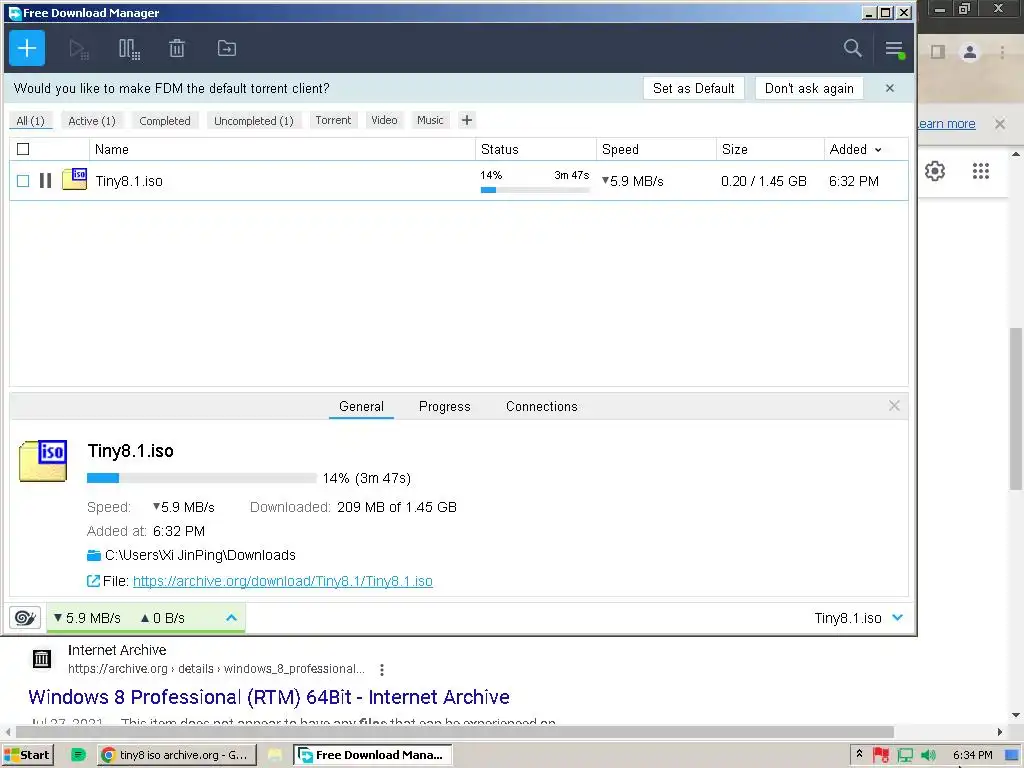Image resolution: width=1024 pixels, height=768 pixels.
Task: Click the Internet Archive site favicon
Action: [42, 659]
